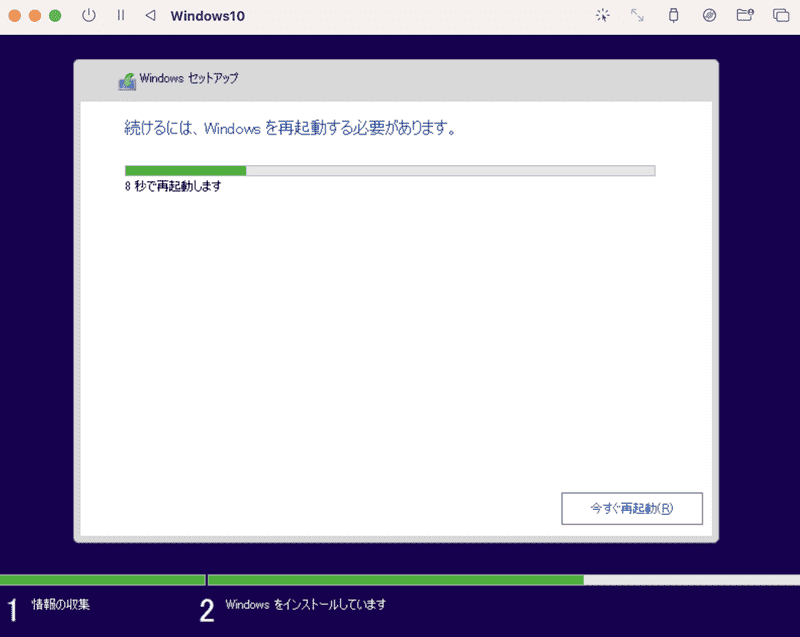Click the '情報の収集' step label
The width and height of the screenshot is (800, 637).
61,604
